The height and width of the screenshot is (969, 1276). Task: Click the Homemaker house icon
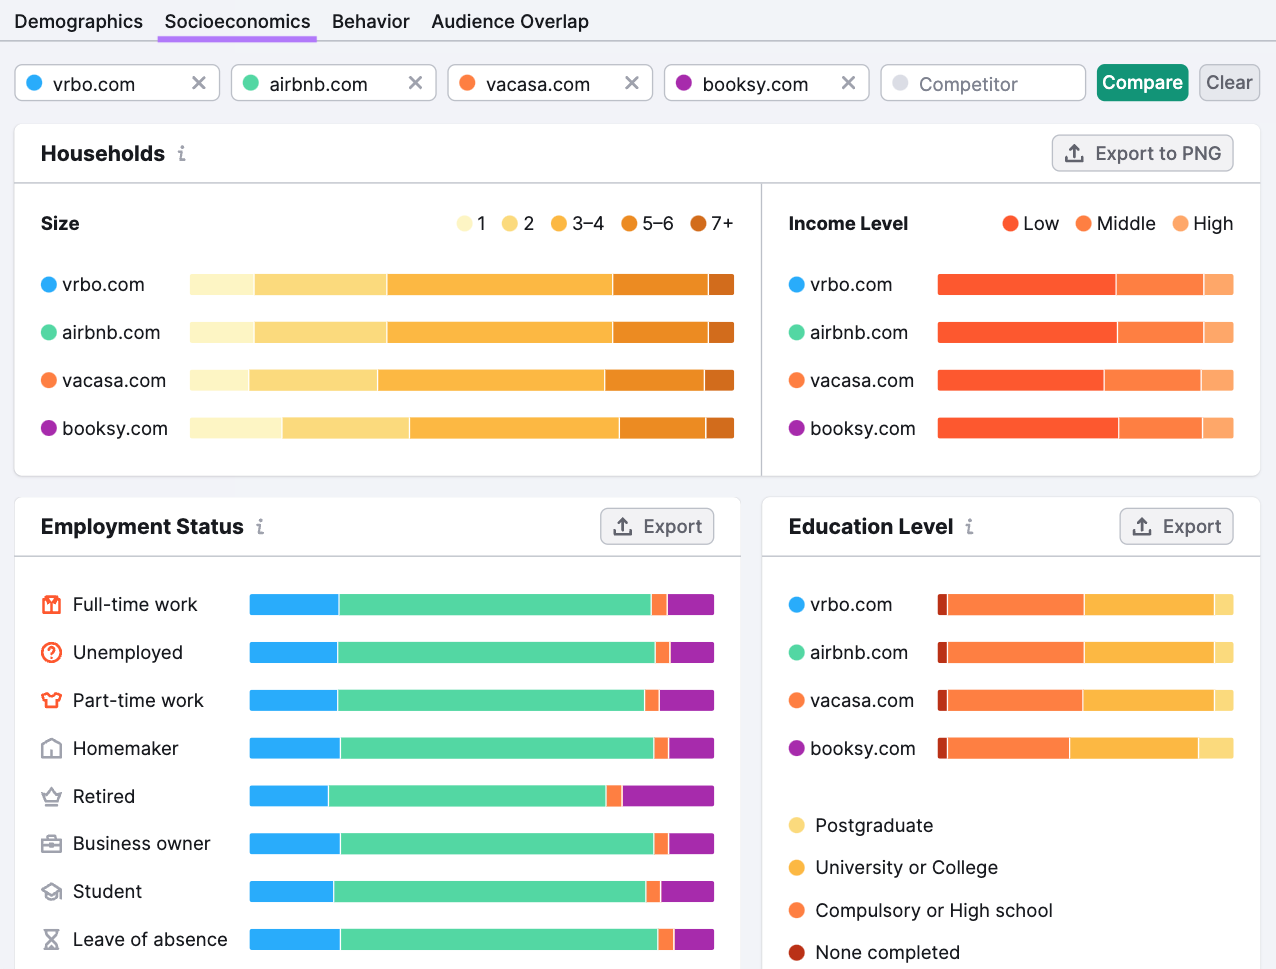coord(52,748)
